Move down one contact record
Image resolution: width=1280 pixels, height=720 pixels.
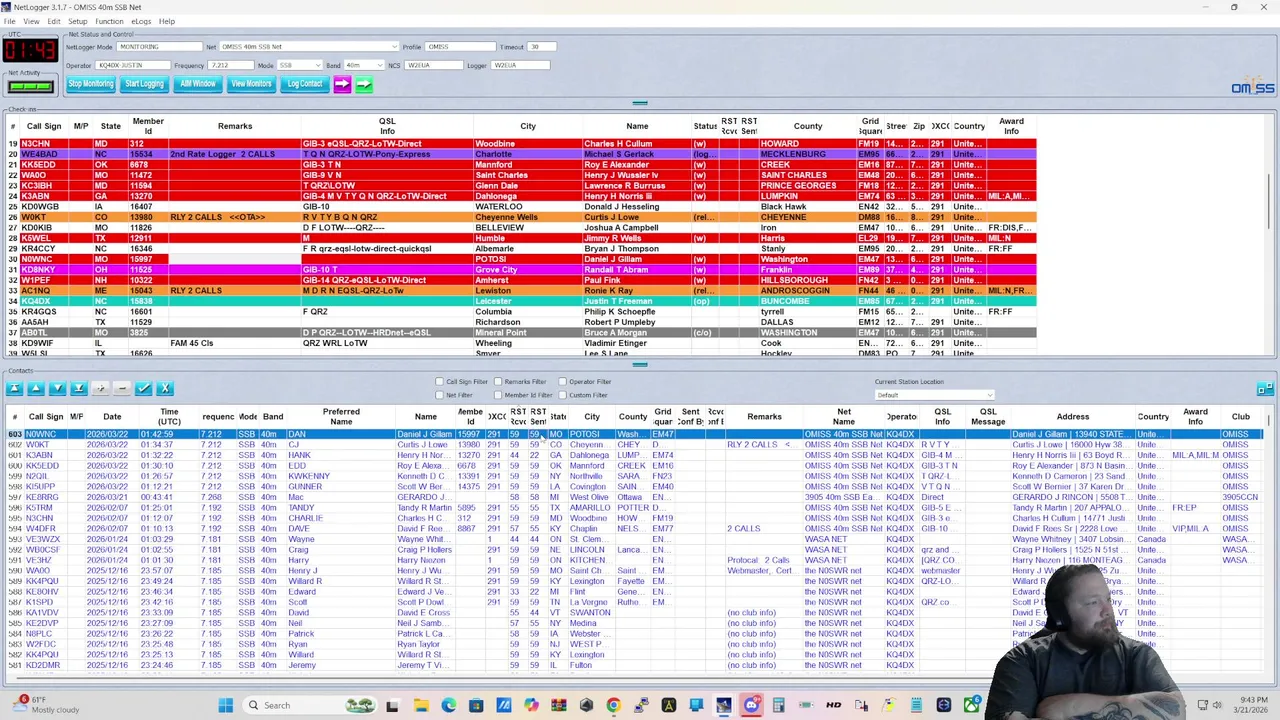tap(57, 388)
